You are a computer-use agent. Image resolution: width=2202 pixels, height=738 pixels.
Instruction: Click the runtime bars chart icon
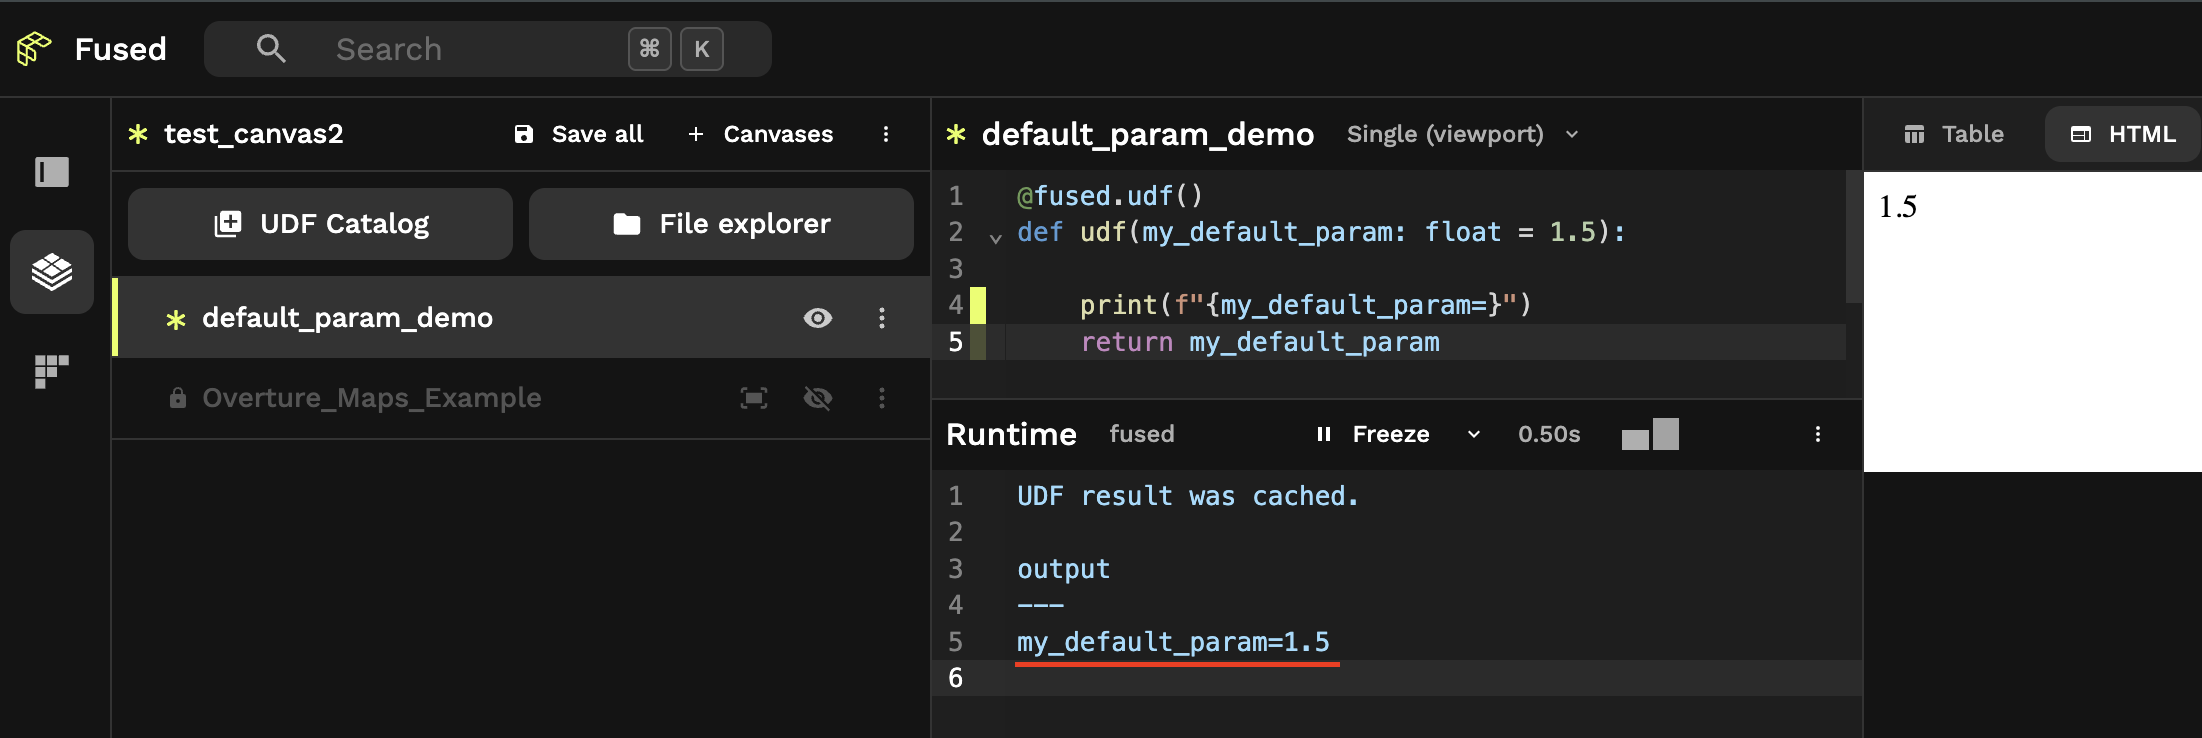click(x=1650, y=434)
